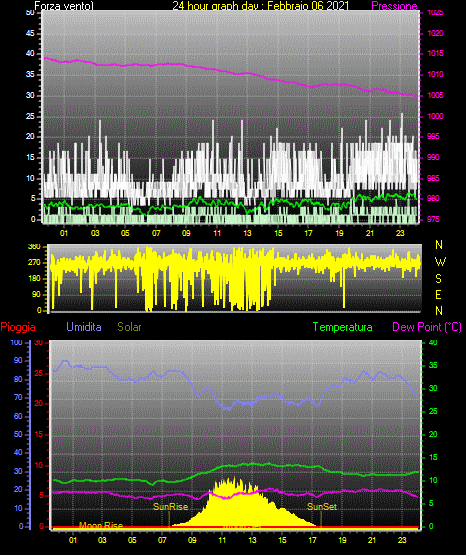466x555 pixels.
Task: Click the '25' wind speed axis value
Action: (x=30, y=116)
